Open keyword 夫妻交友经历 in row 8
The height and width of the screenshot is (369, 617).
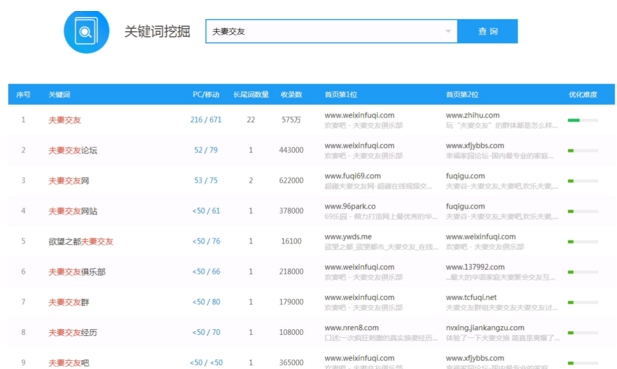pos(73,332)
